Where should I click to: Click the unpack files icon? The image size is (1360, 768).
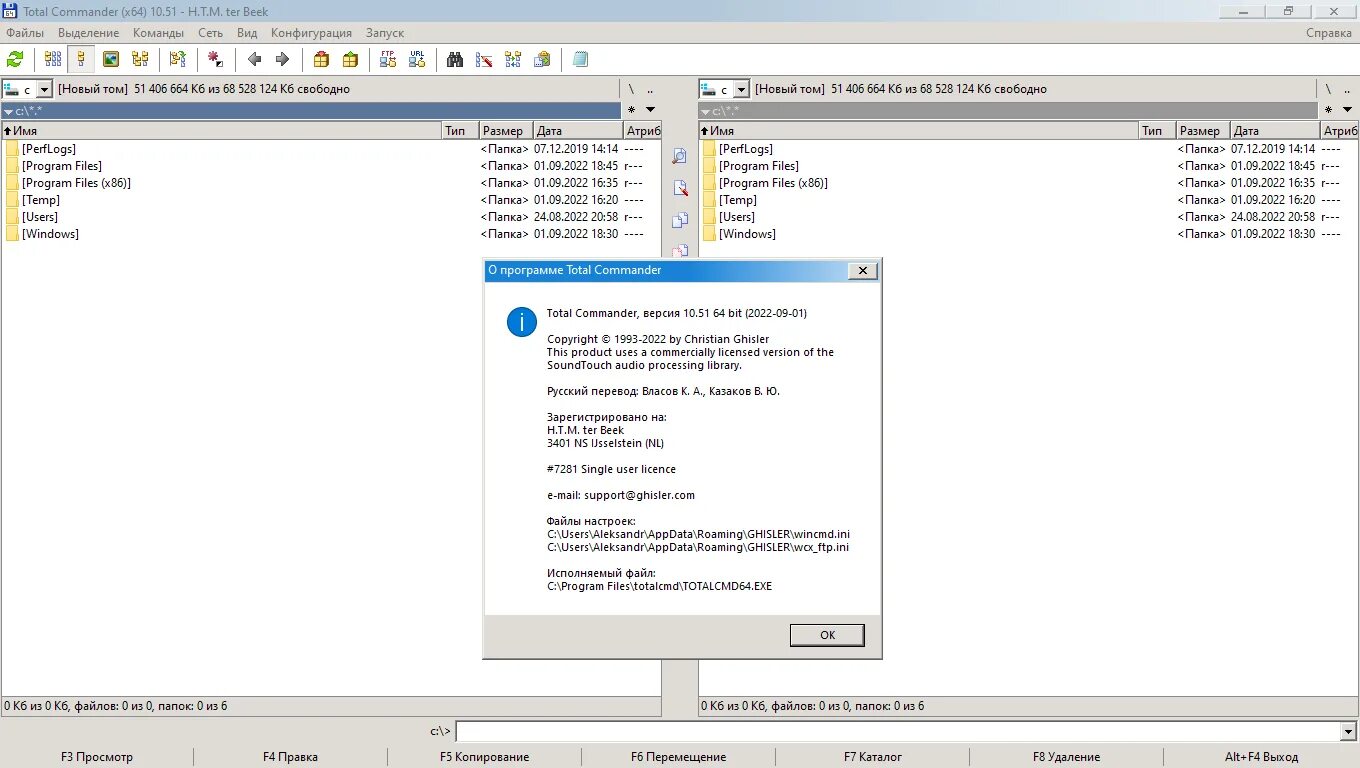350,60
